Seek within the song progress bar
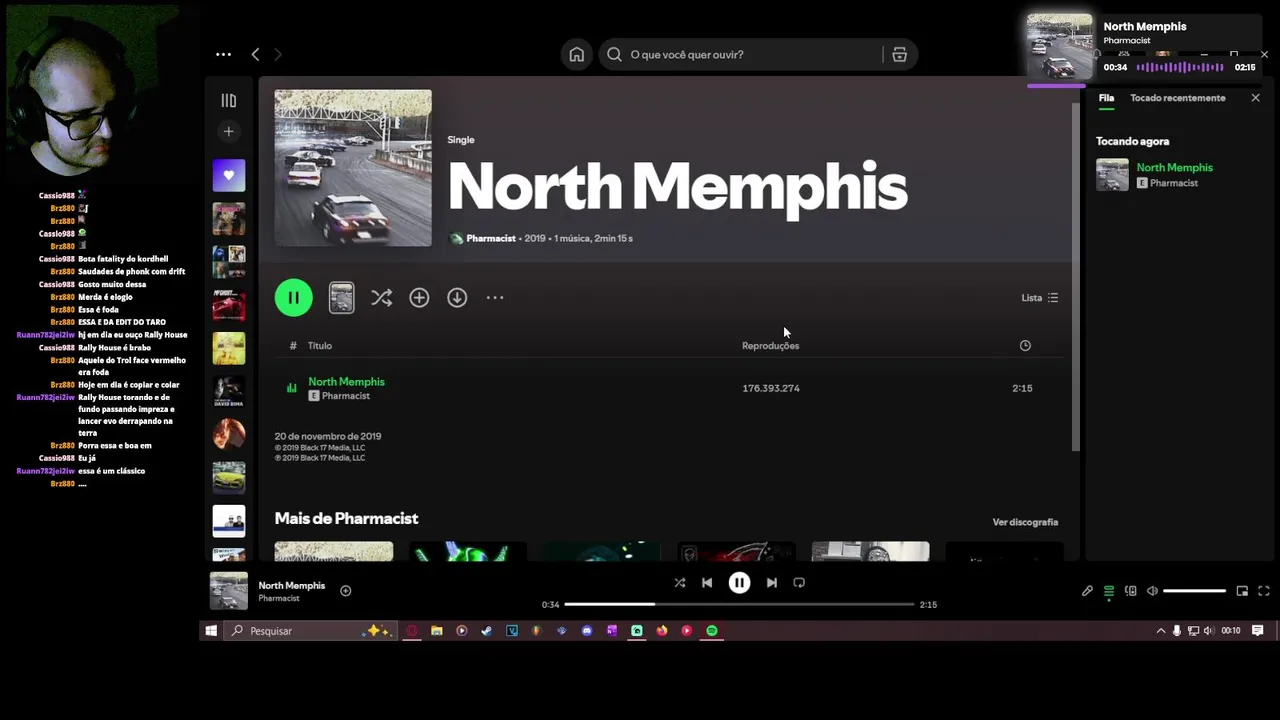Image resolution: width=1280 pixels, height=720 pixels. click(739, 604)
